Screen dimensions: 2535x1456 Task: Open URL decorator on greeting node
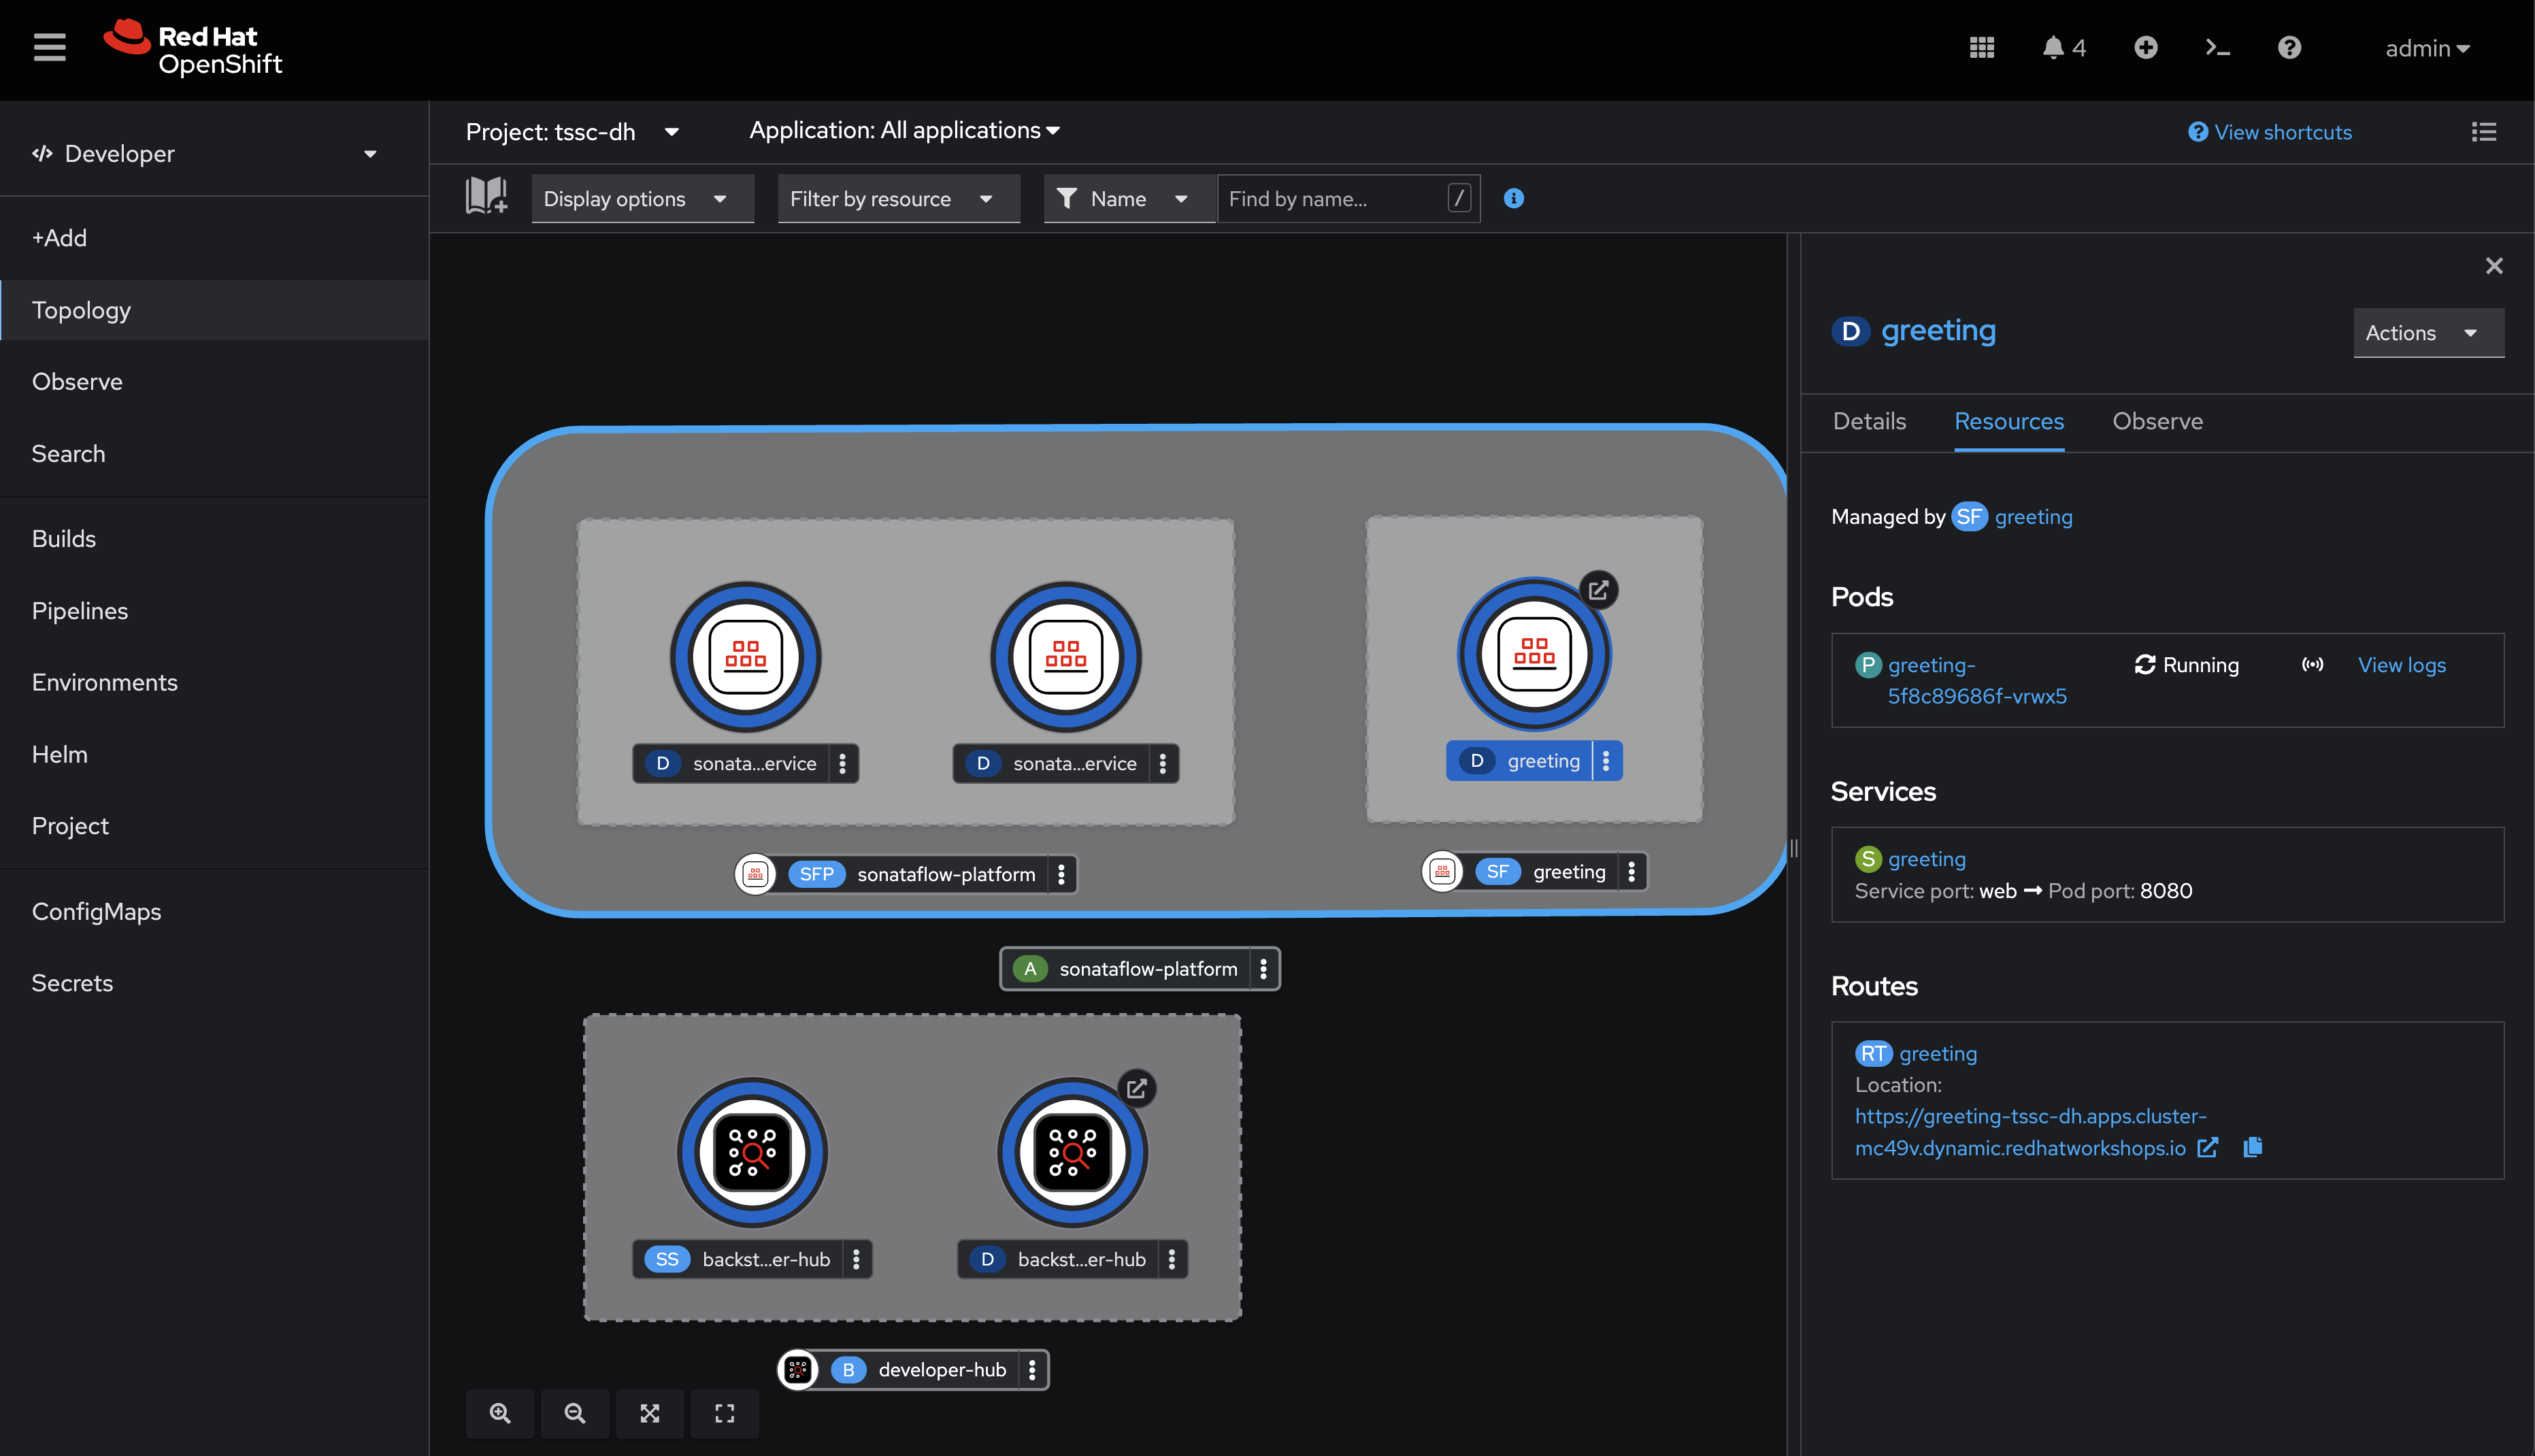click(1598, 590)
